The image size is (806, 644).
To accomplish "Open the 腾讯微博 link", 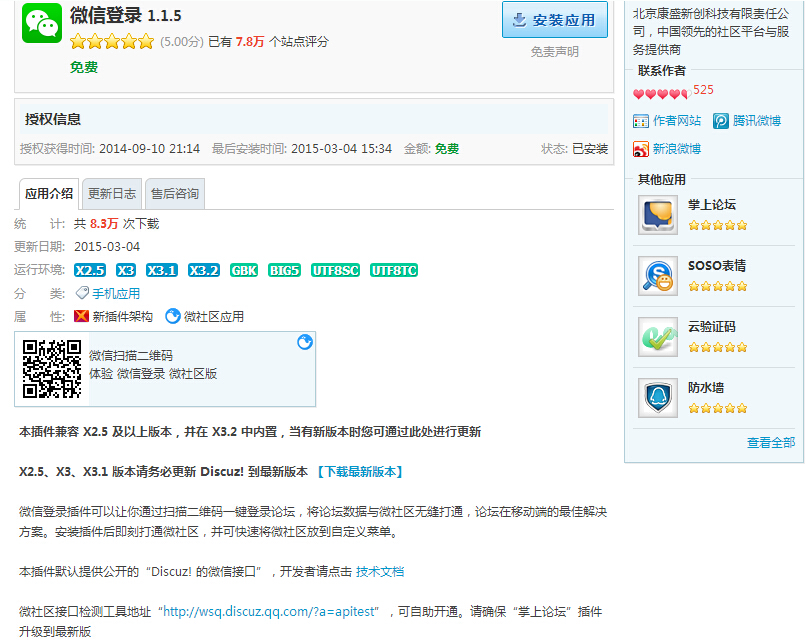I will point(757,121).
